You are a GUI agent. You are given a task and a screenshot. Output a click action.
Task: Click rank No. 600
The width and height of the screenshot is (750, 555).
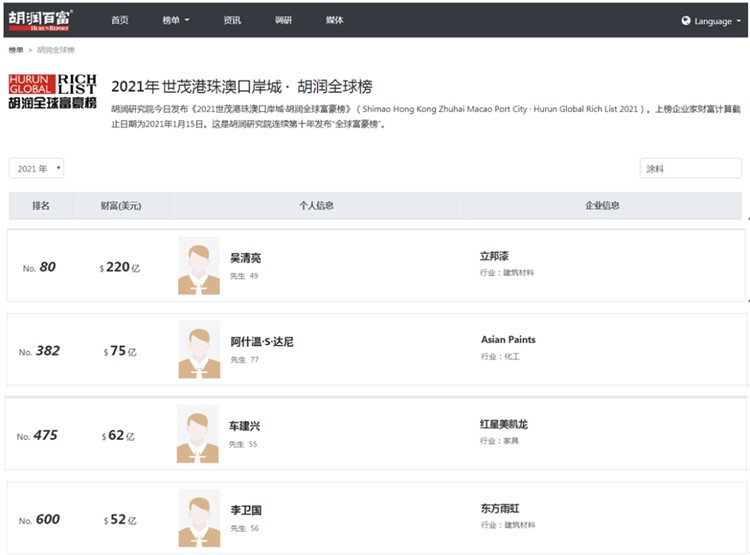tap(39, 520)
